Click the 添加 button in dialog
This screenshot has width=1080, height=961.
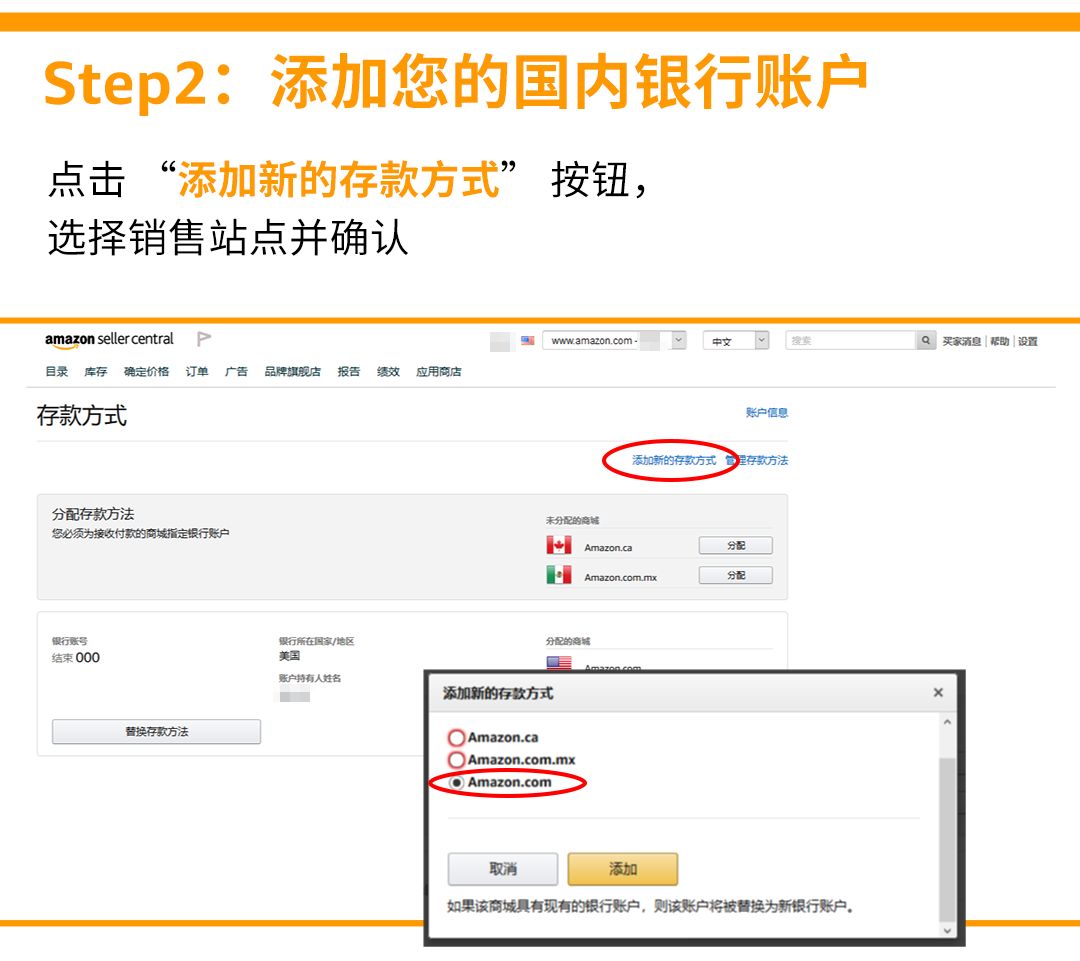623,869
